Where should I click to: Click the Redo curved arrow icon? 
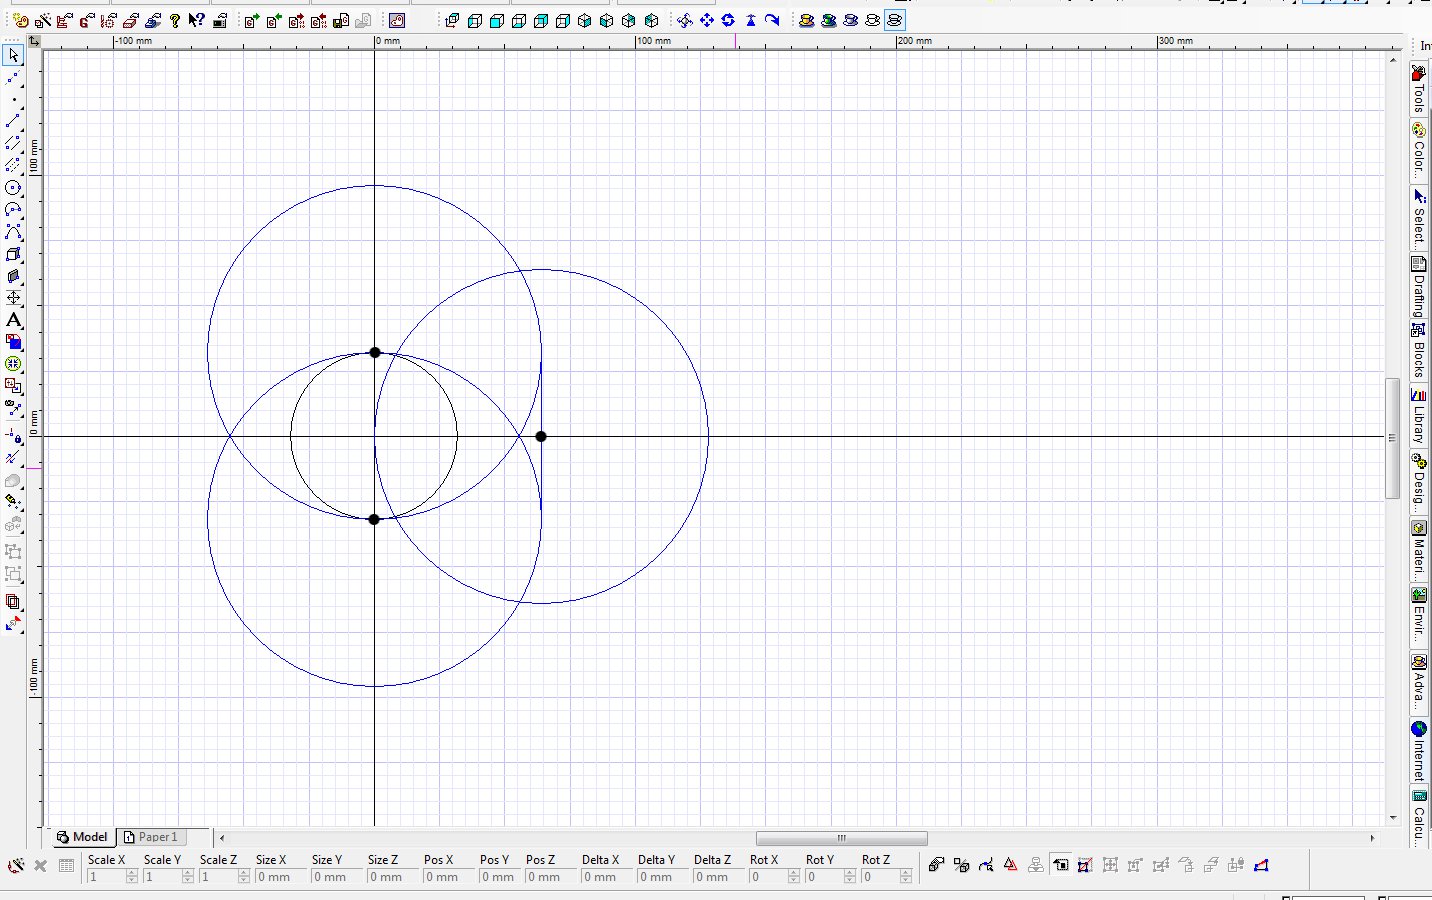772,20
